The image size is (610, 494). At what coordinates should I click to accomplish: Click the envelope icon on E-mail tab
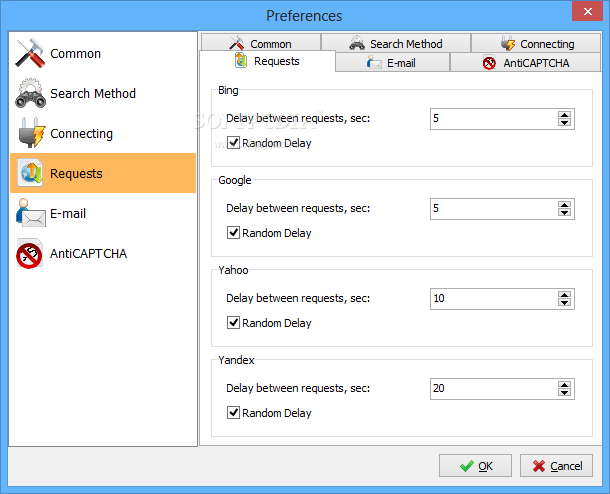click(374, 62)
